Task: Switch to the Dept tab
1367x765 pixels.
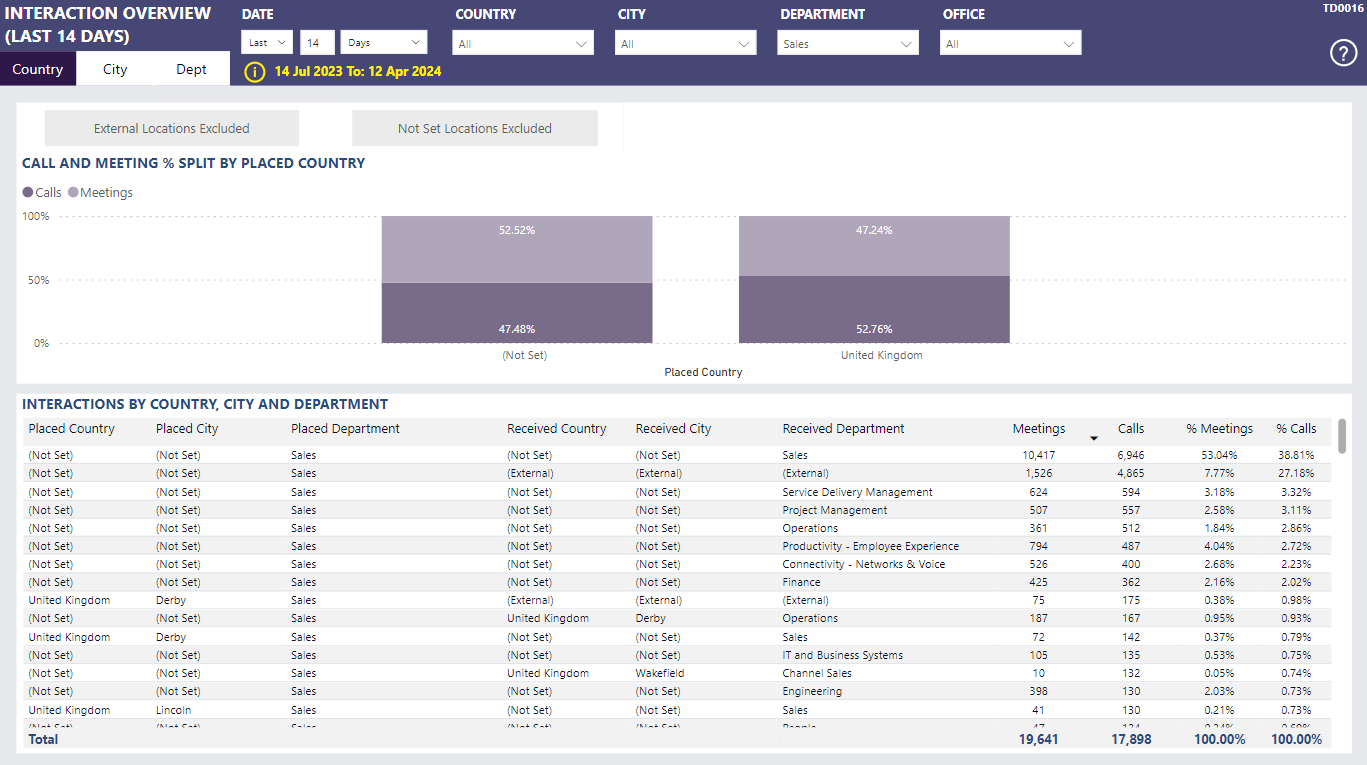Action: click(191, 69)
